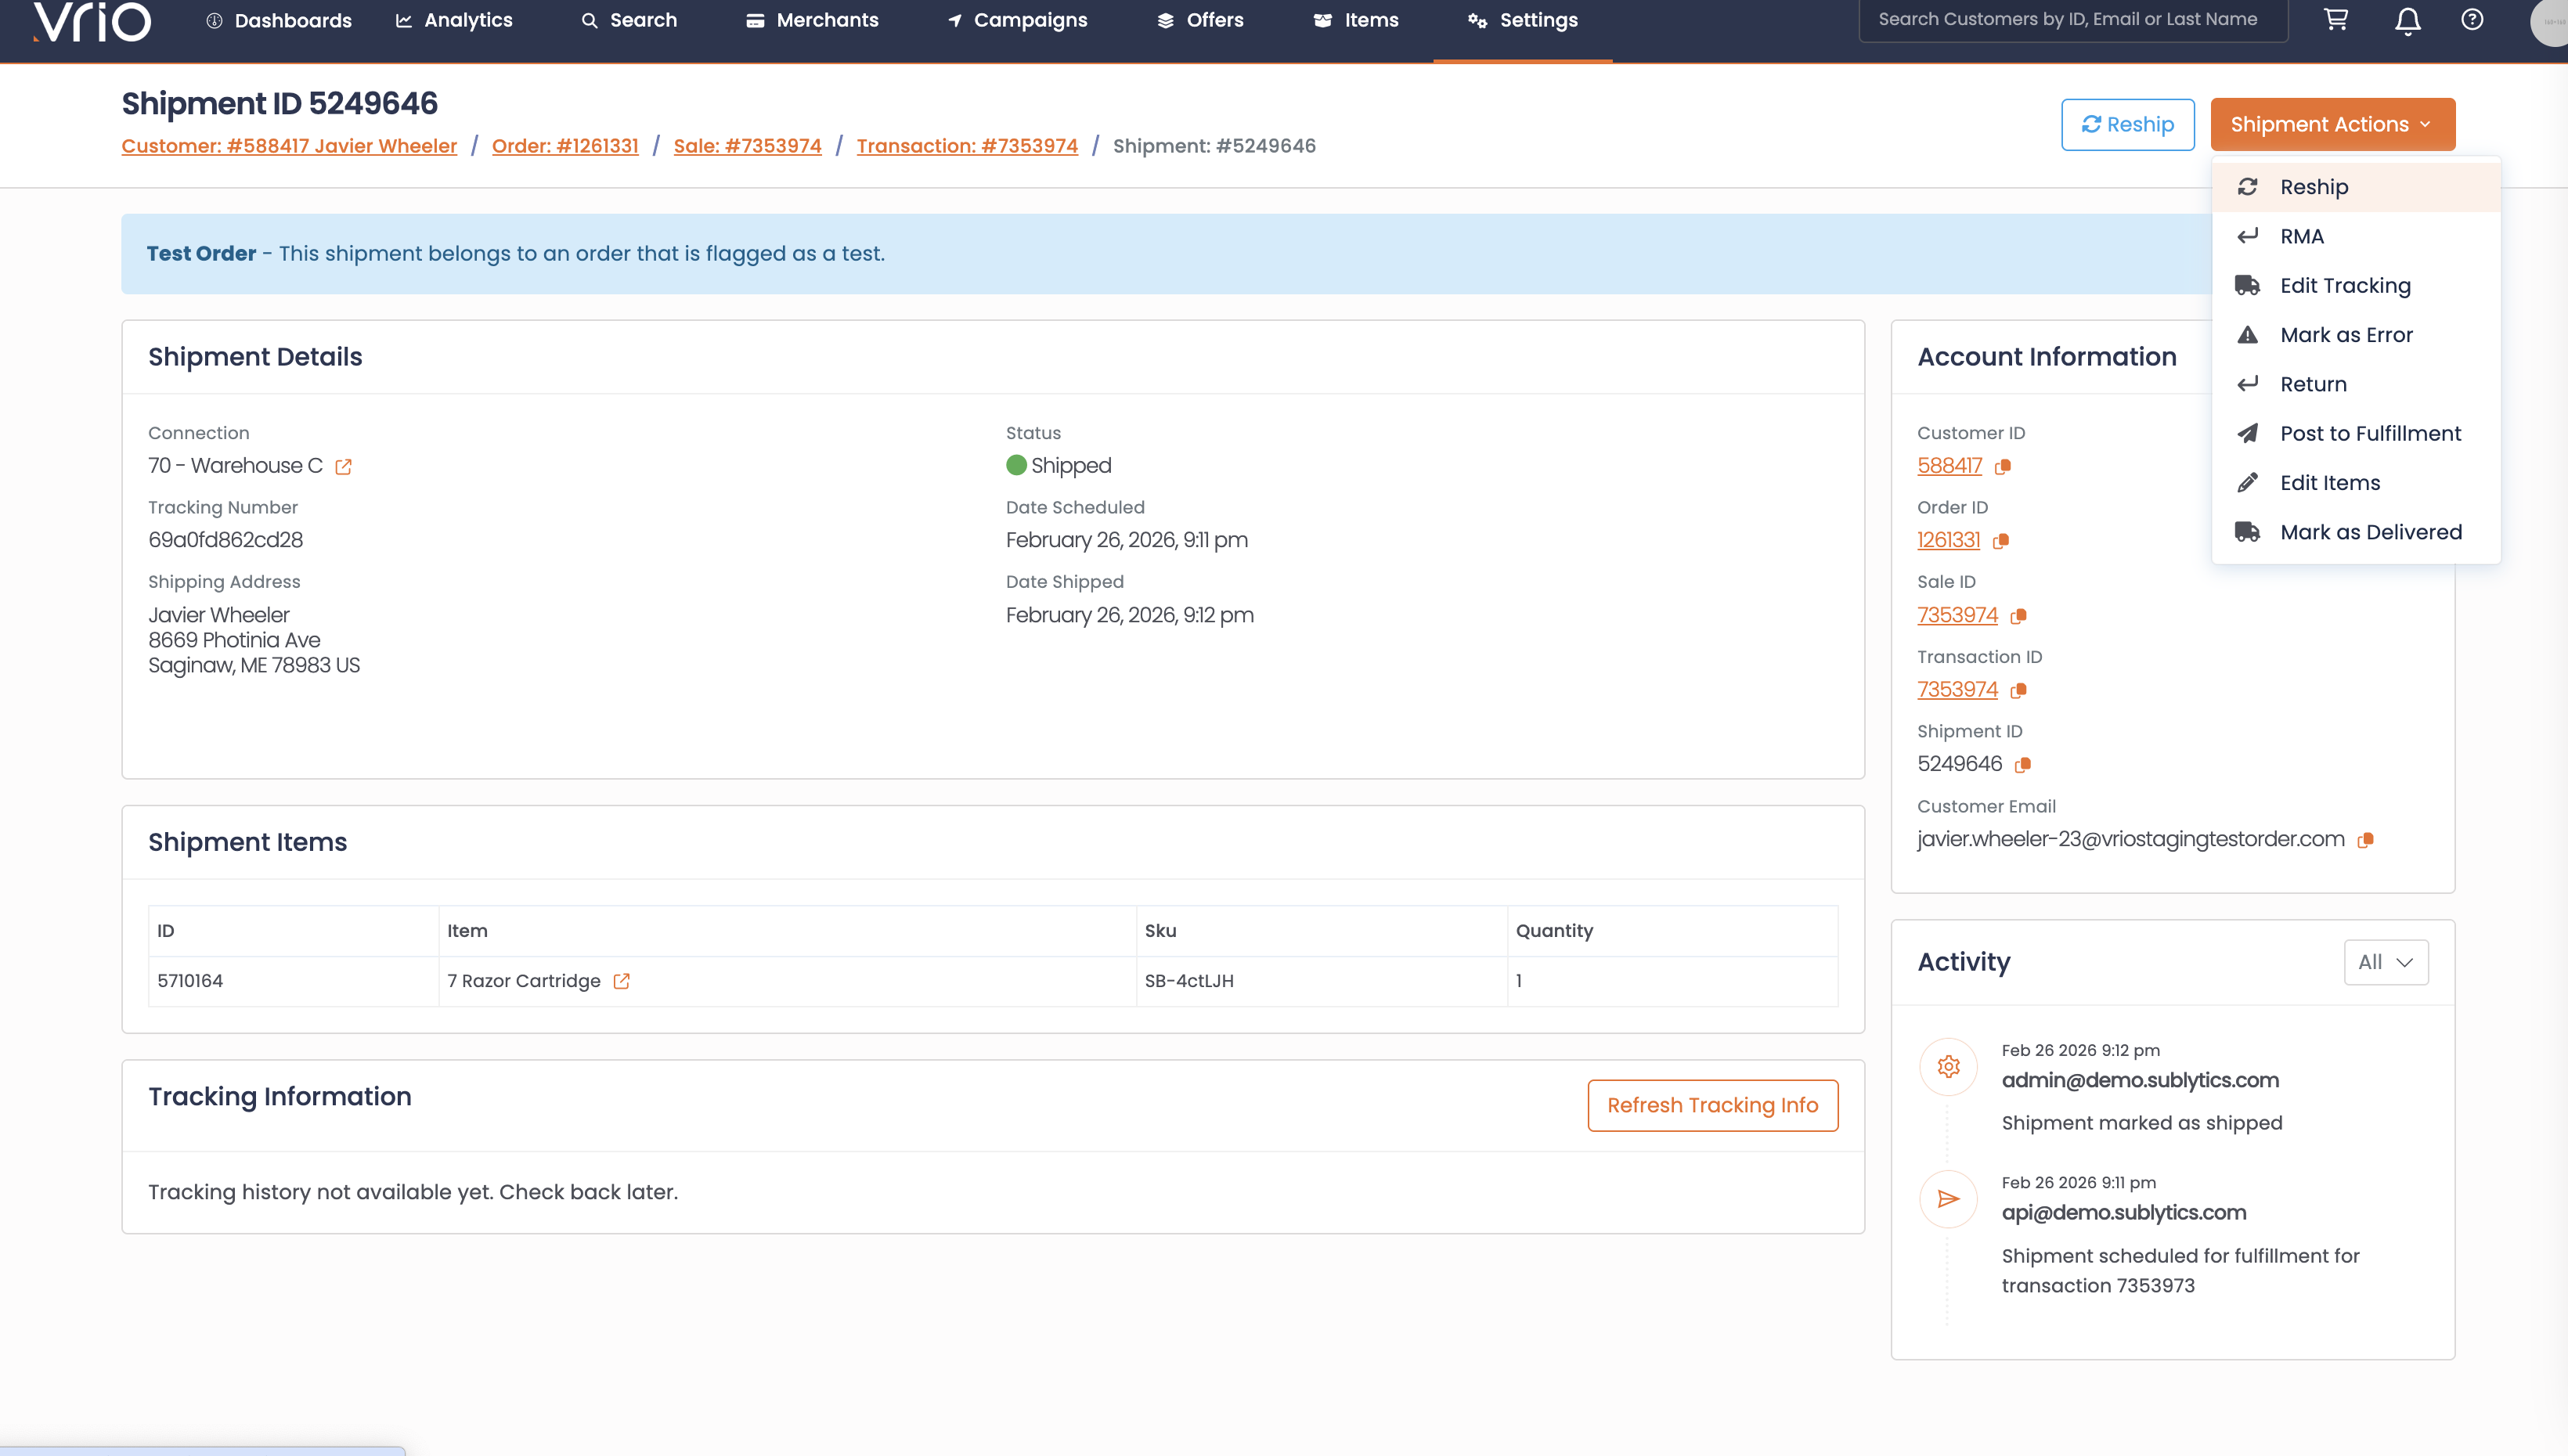Copy the Sale ID 7353974

click(2019, 616)
